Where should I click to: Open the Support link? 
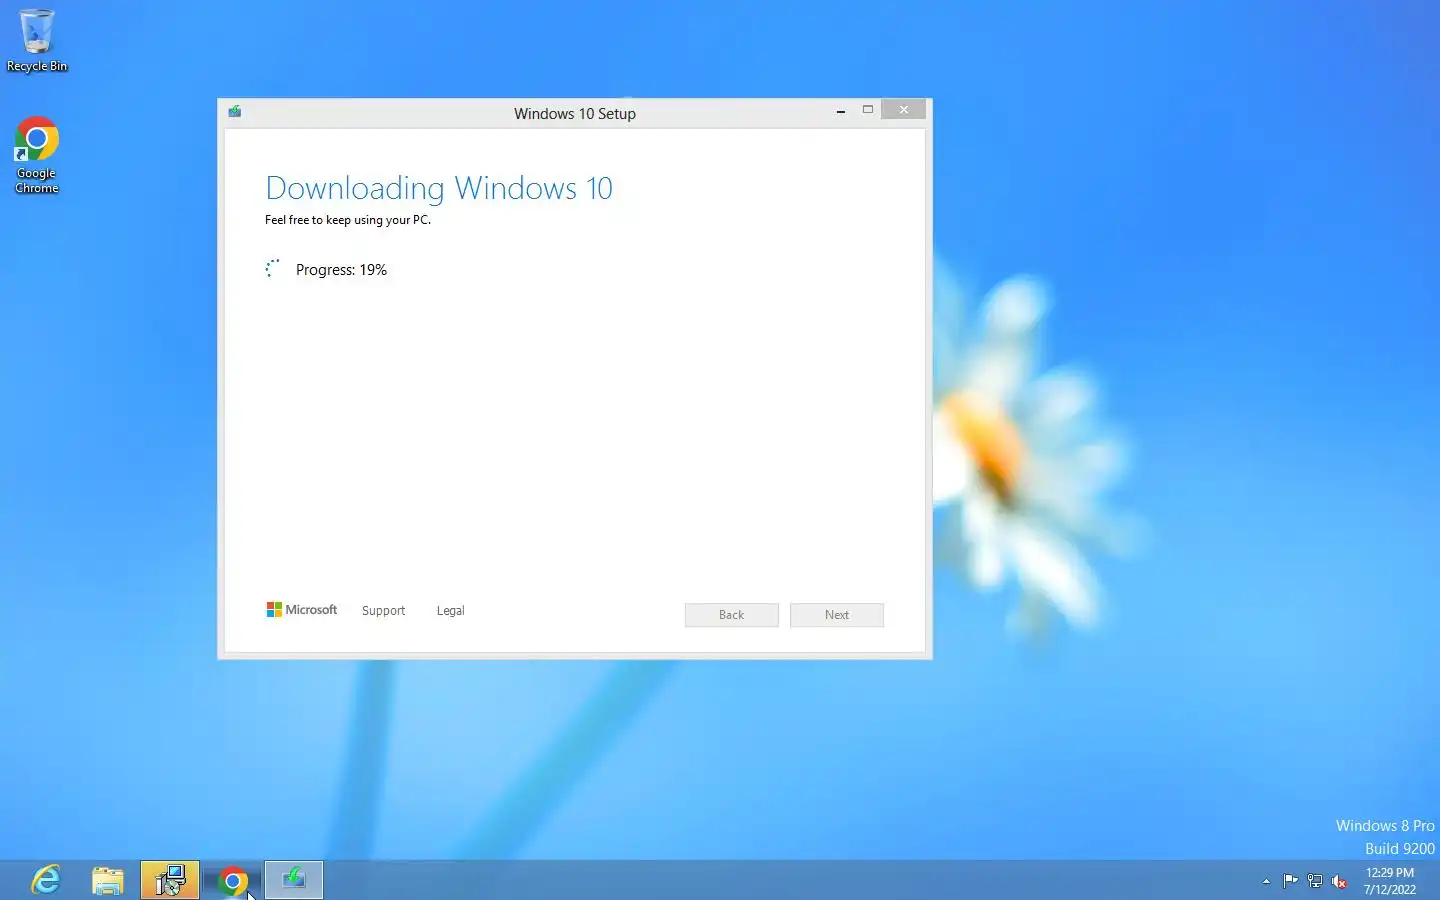(x=383, y=611)
